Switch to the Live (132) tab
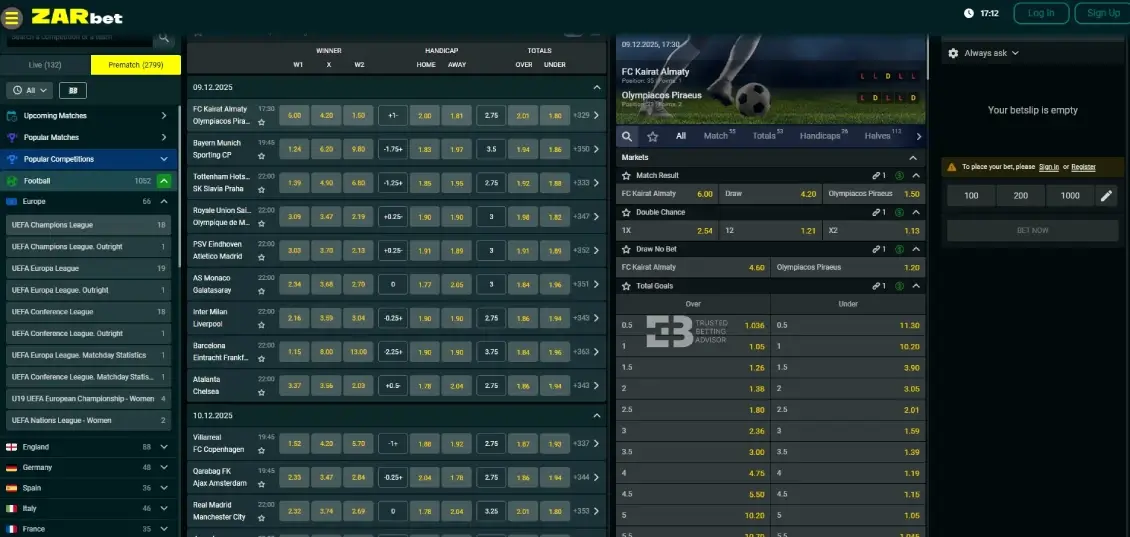 (45, 65)
